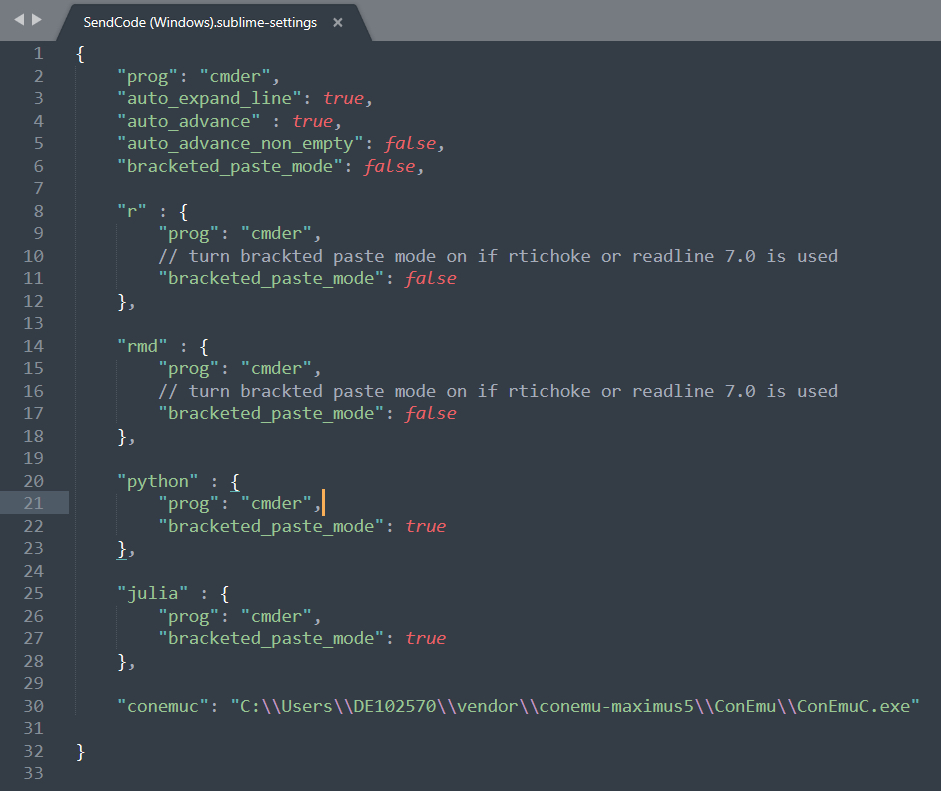Screen dimensions: 941x791
Task: Click line number 30 in the gutter
Action: click(x=32, y=706)
